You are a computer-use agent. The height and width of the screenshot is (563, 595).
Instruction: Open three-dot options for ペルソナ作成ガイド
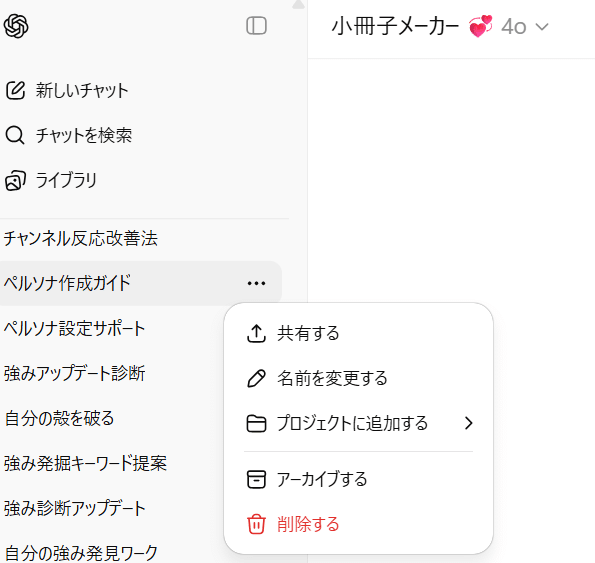pyautogui.click(x=257, y=283)
